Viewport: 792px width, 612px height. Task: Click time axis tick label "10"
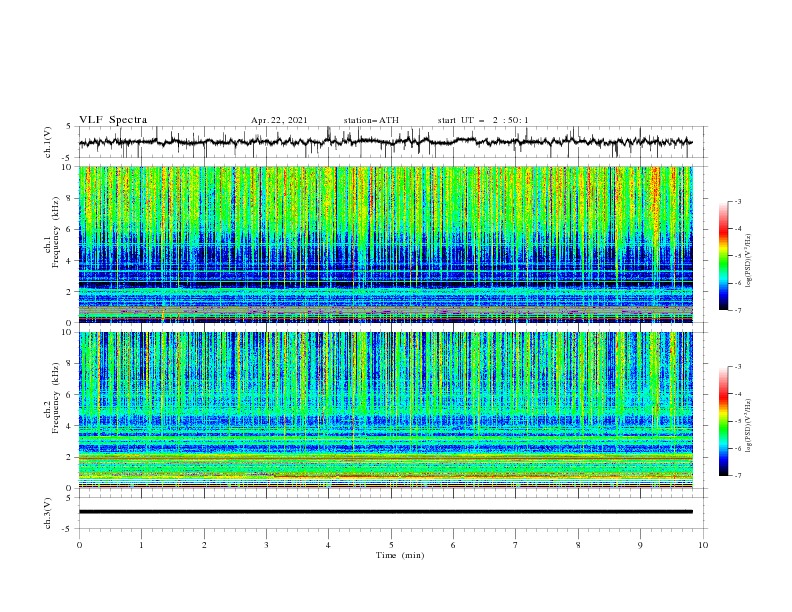[x=703, y=545]
